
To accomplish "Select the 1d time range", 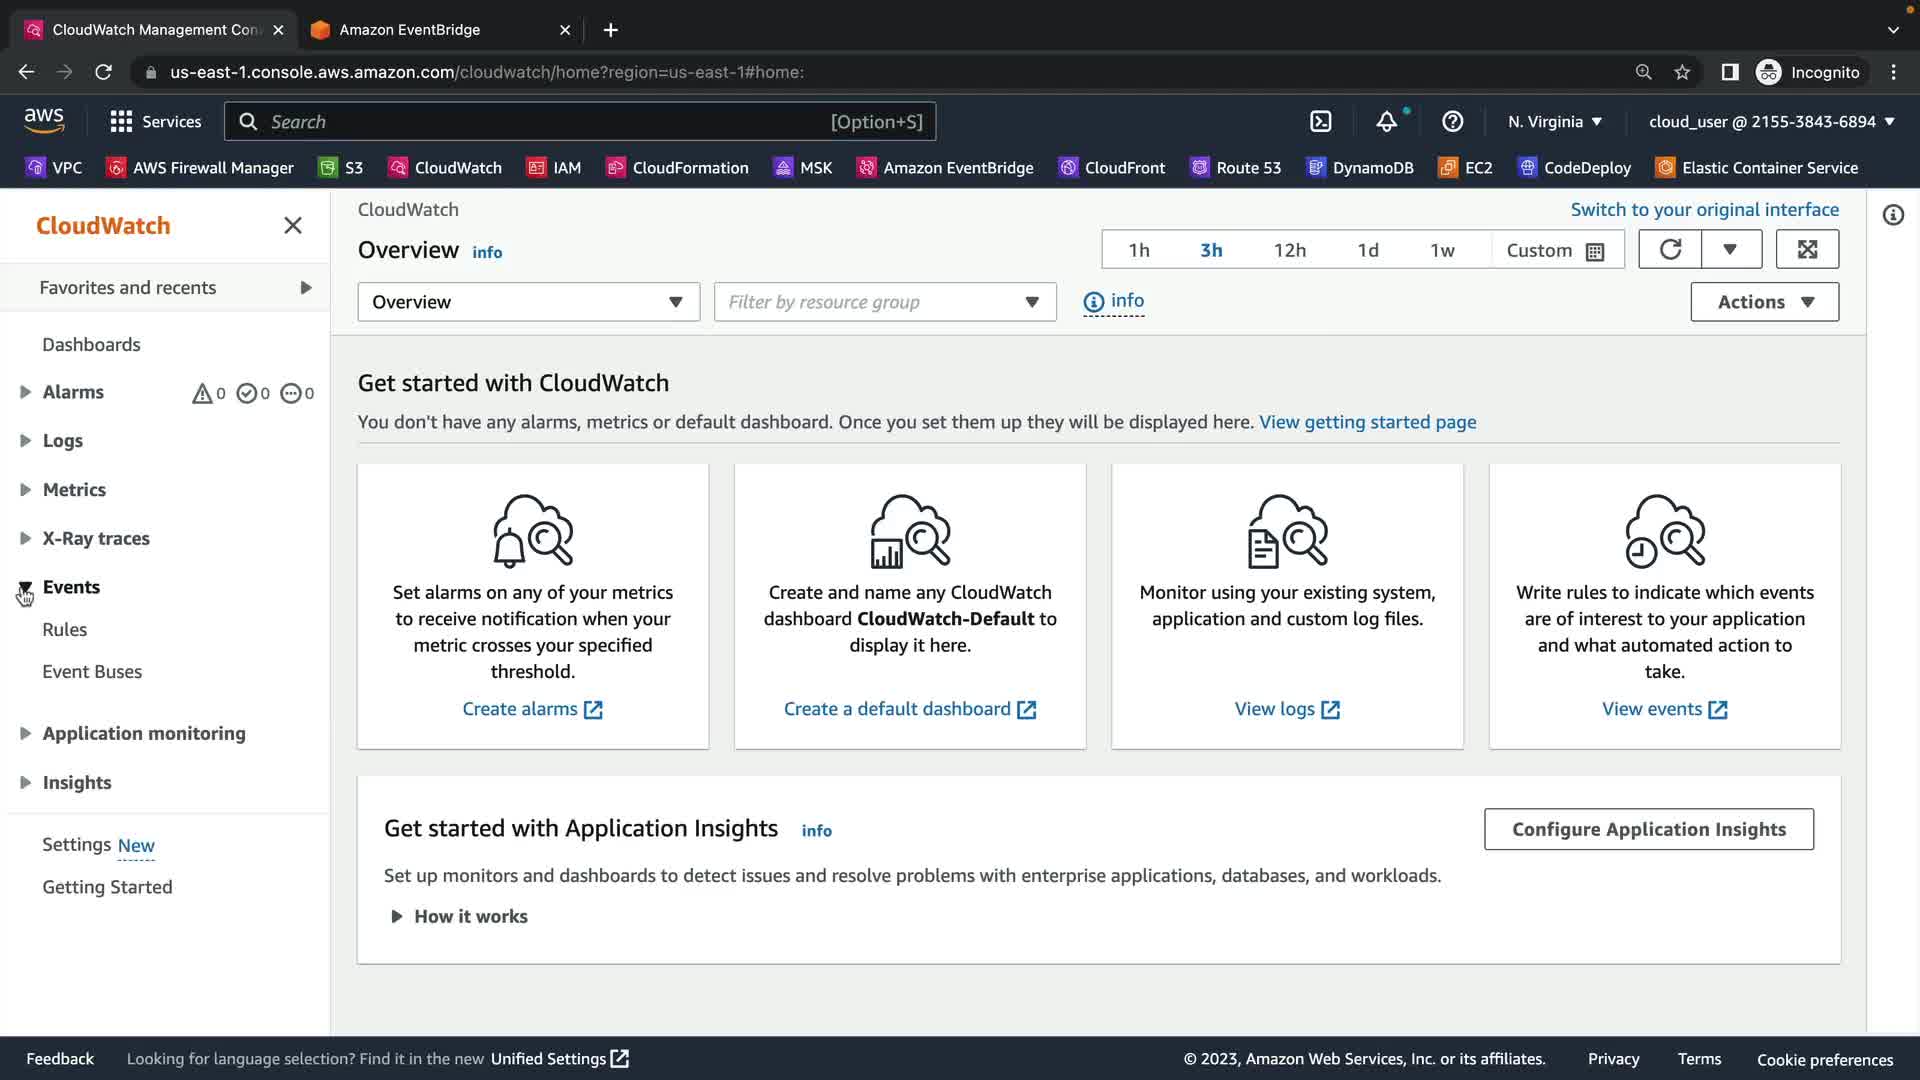I will (x=1367, y=251).
